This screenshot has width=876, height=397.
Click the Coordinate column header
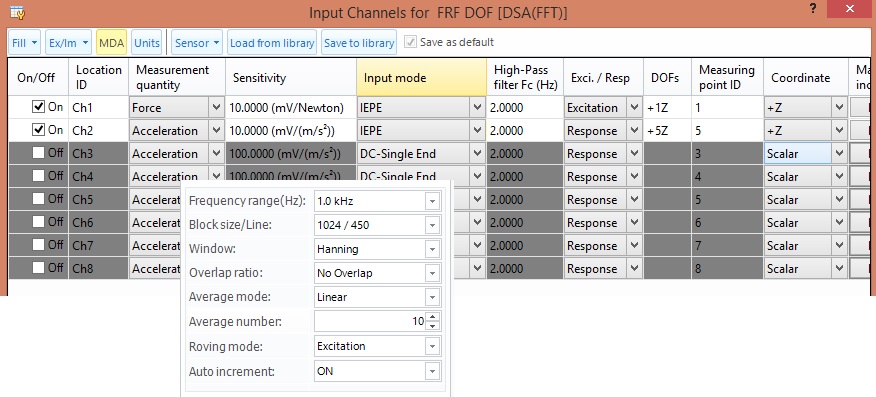806,77
